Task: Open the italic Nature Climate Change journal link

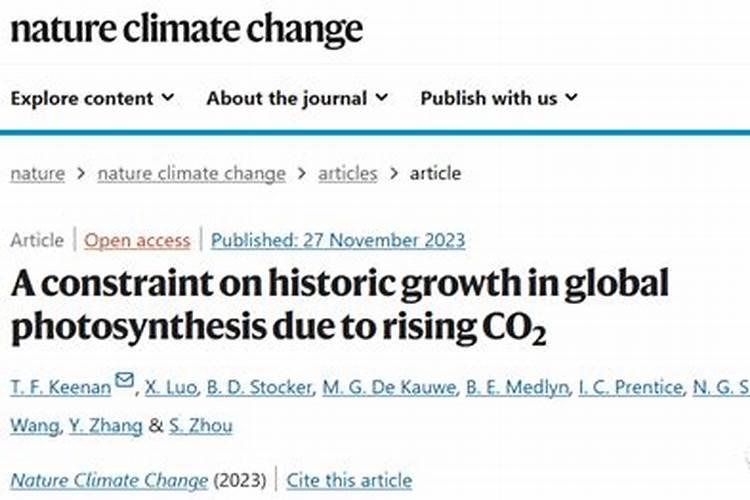Action: (x=109, y=480)
